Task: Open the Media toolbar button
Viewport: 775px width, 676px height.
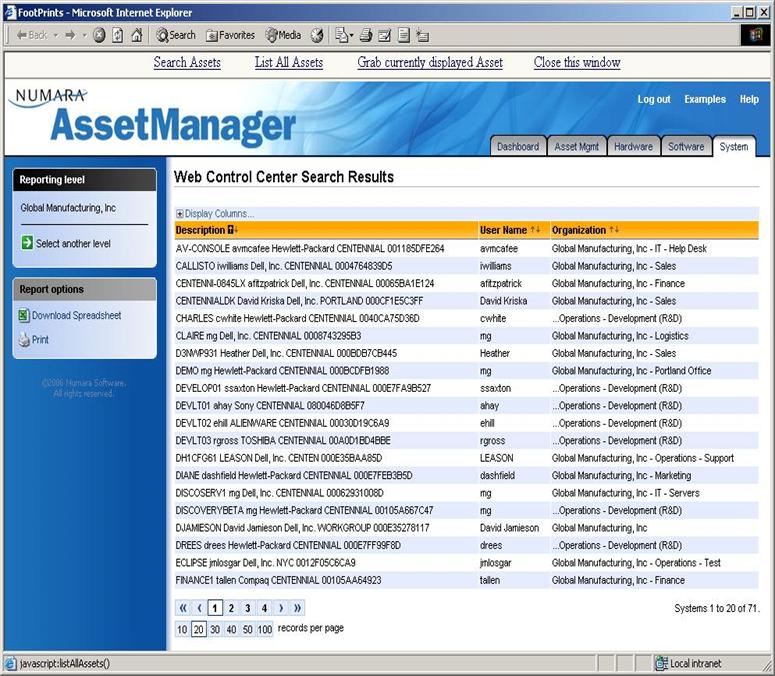Action: pyautogui.click(x=283, y=35)
